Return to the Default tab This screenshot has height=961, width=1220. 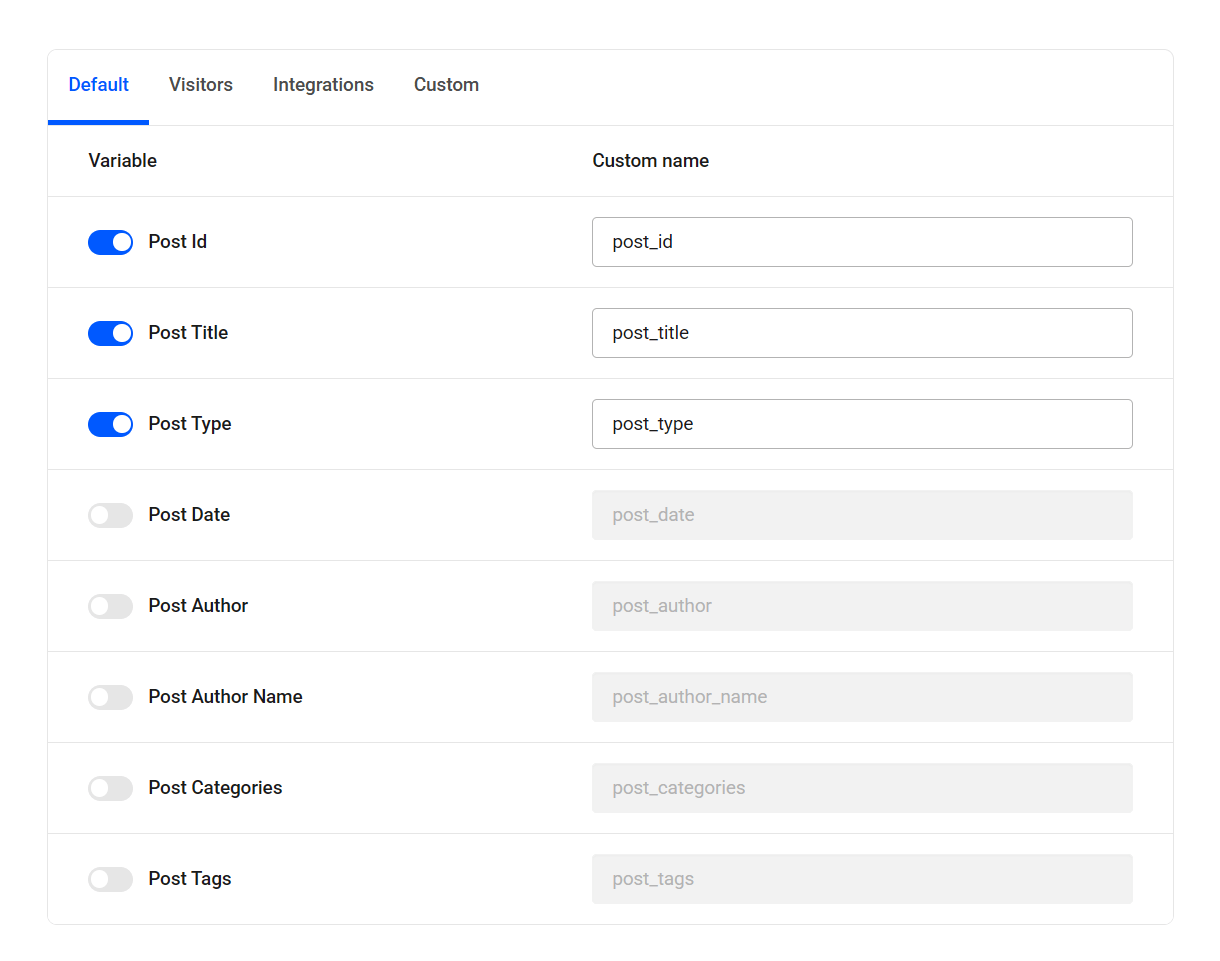click(x=98, y=85)
